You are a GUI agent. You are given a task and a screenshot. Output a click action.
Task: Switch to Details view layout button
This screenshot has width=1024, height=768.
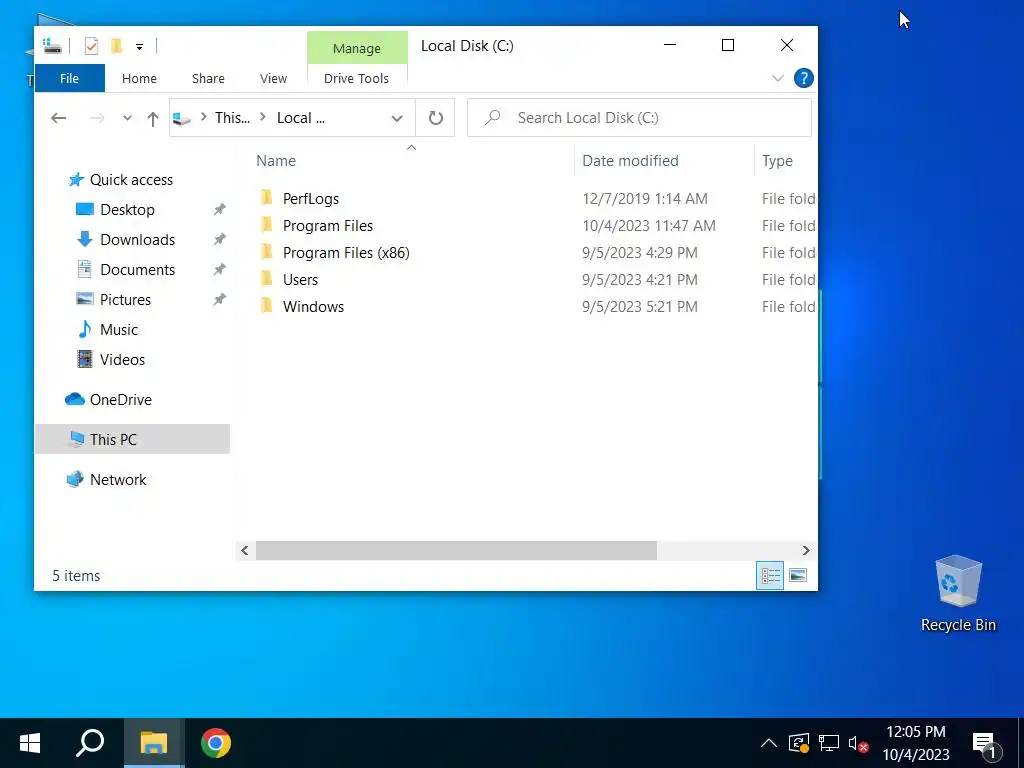tap(770, 575)
